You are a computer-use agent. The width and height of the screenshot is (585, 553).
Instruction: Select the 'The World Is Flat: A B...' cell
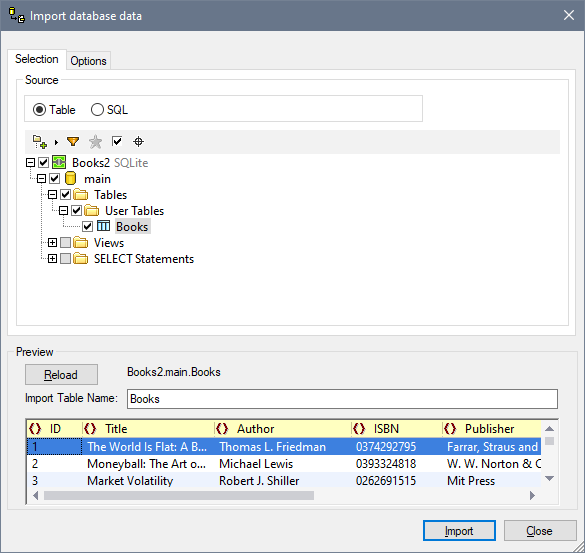click(x=148, y=447)
